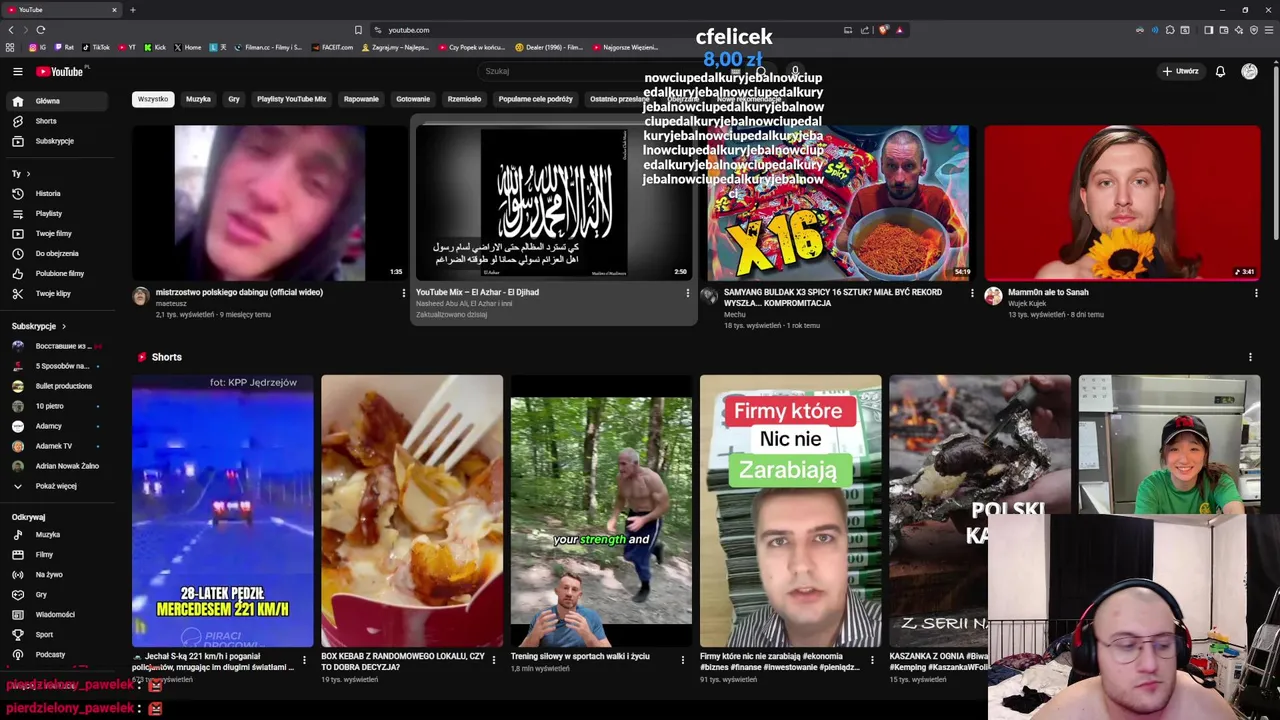The image size is (1280, 720).
Task: Open Polubione filmy in the sidebar
Action: (55, 273)
